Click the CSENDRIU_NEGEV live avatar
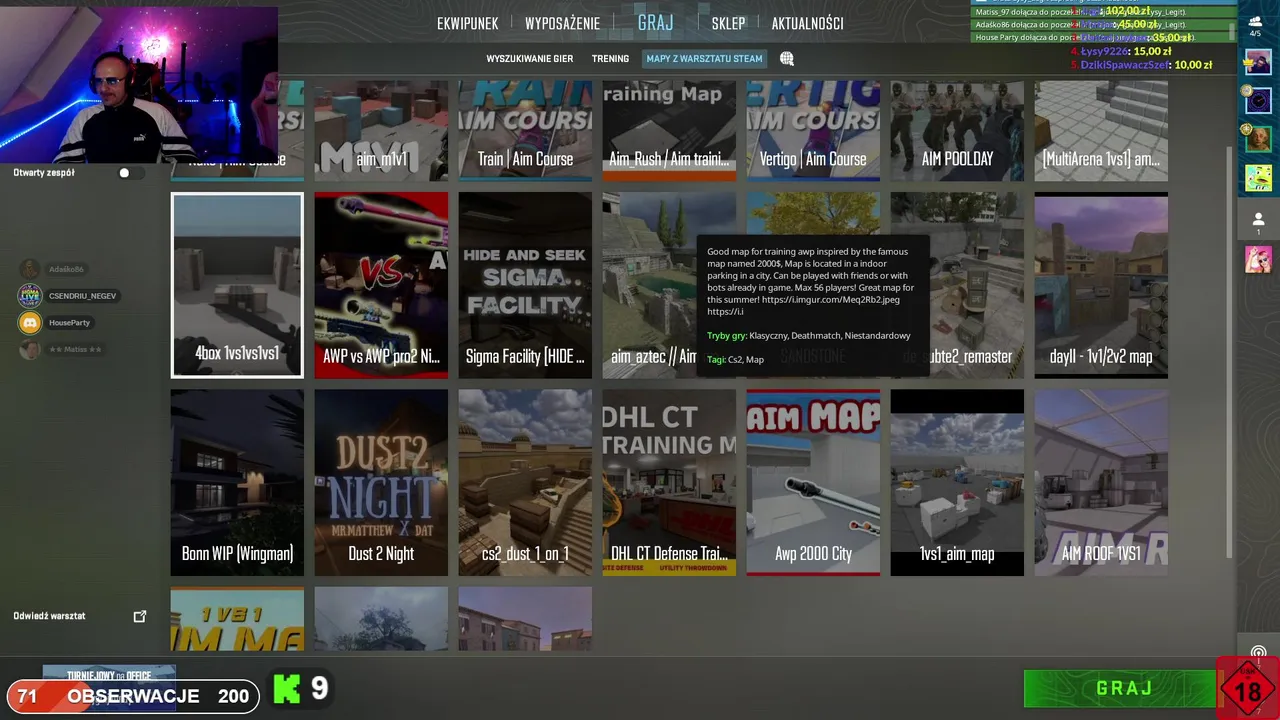The width and height of the screenshot is (1280, 720). (30, 296)
